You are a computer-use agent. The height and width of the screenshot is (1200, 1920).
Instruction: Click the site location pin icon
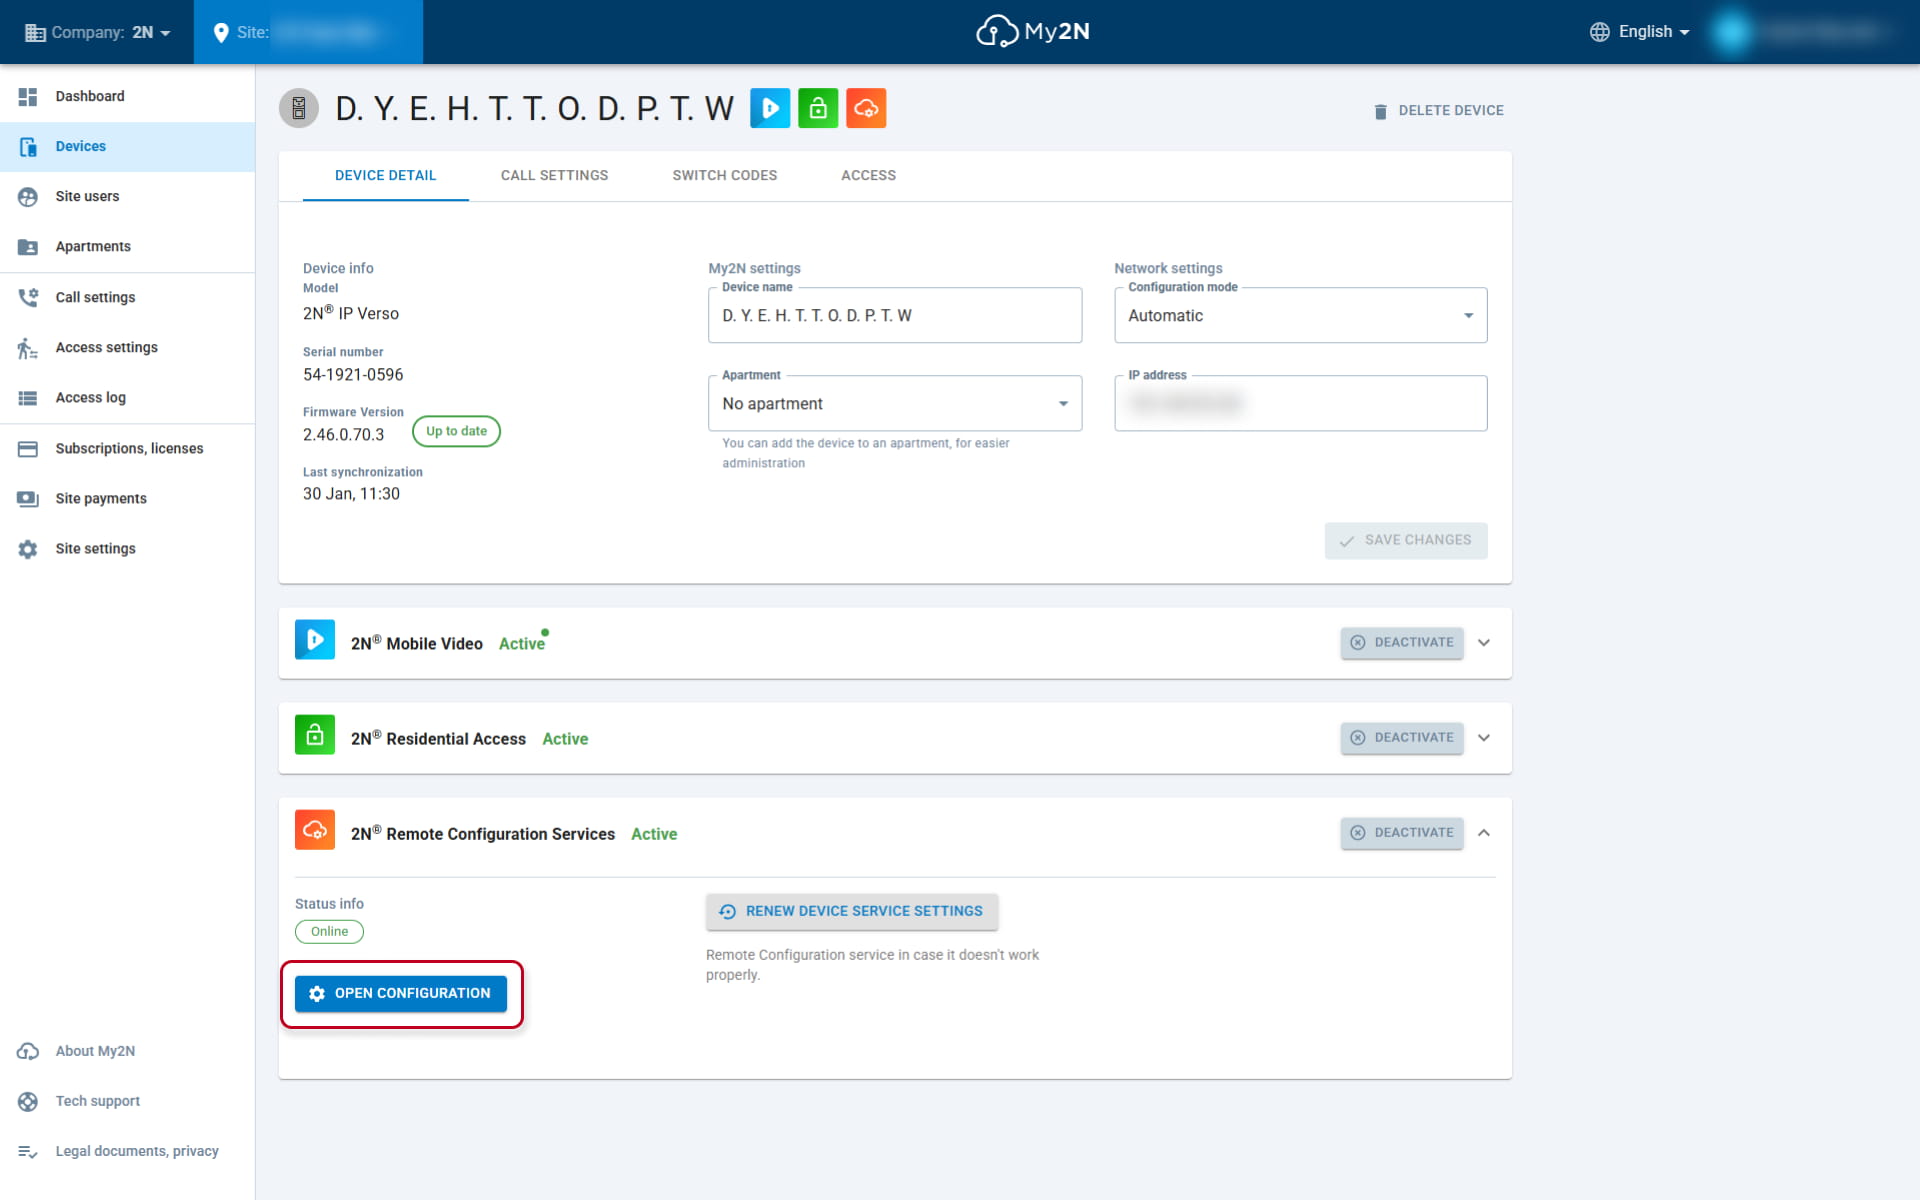coord(221,32)
